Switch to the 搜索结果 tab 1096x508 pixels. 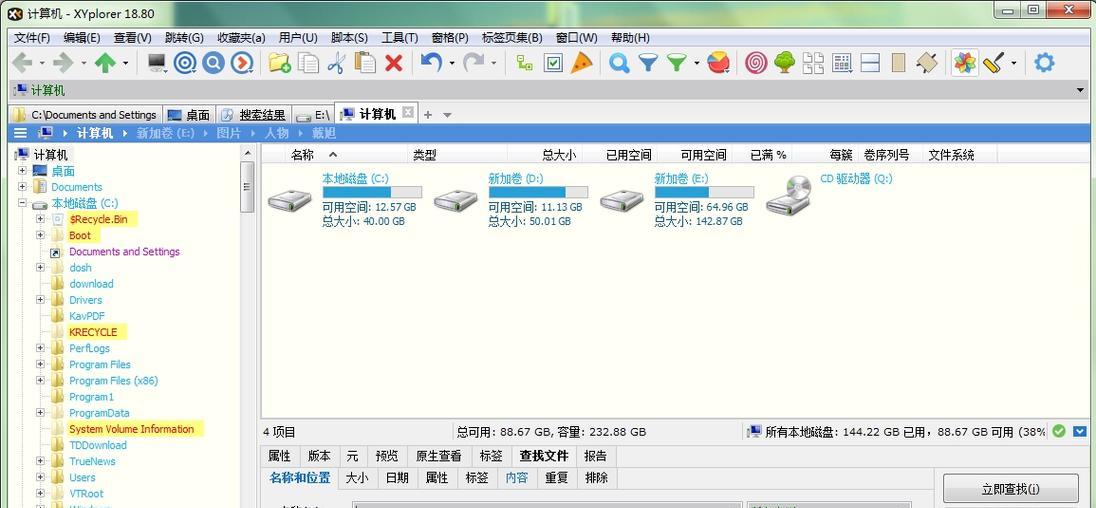point(253,115)
